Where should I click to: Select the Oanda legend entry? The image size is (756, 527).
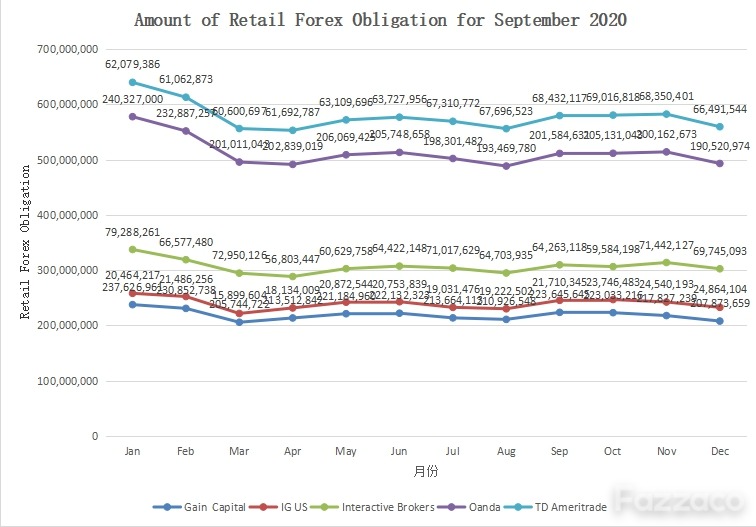coord(469,507)
